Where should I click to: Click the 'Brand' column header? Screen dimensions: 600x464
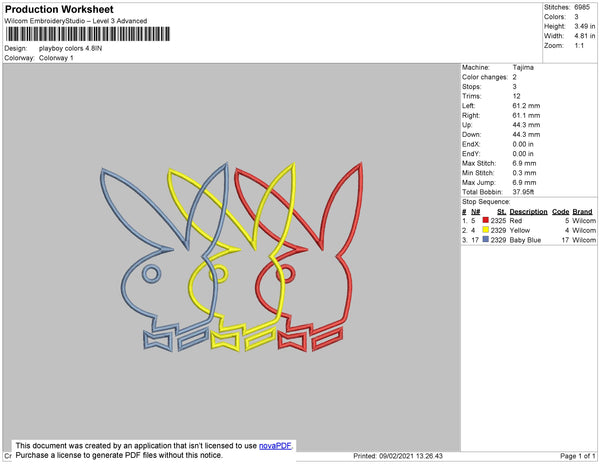(x=582, y=212)
